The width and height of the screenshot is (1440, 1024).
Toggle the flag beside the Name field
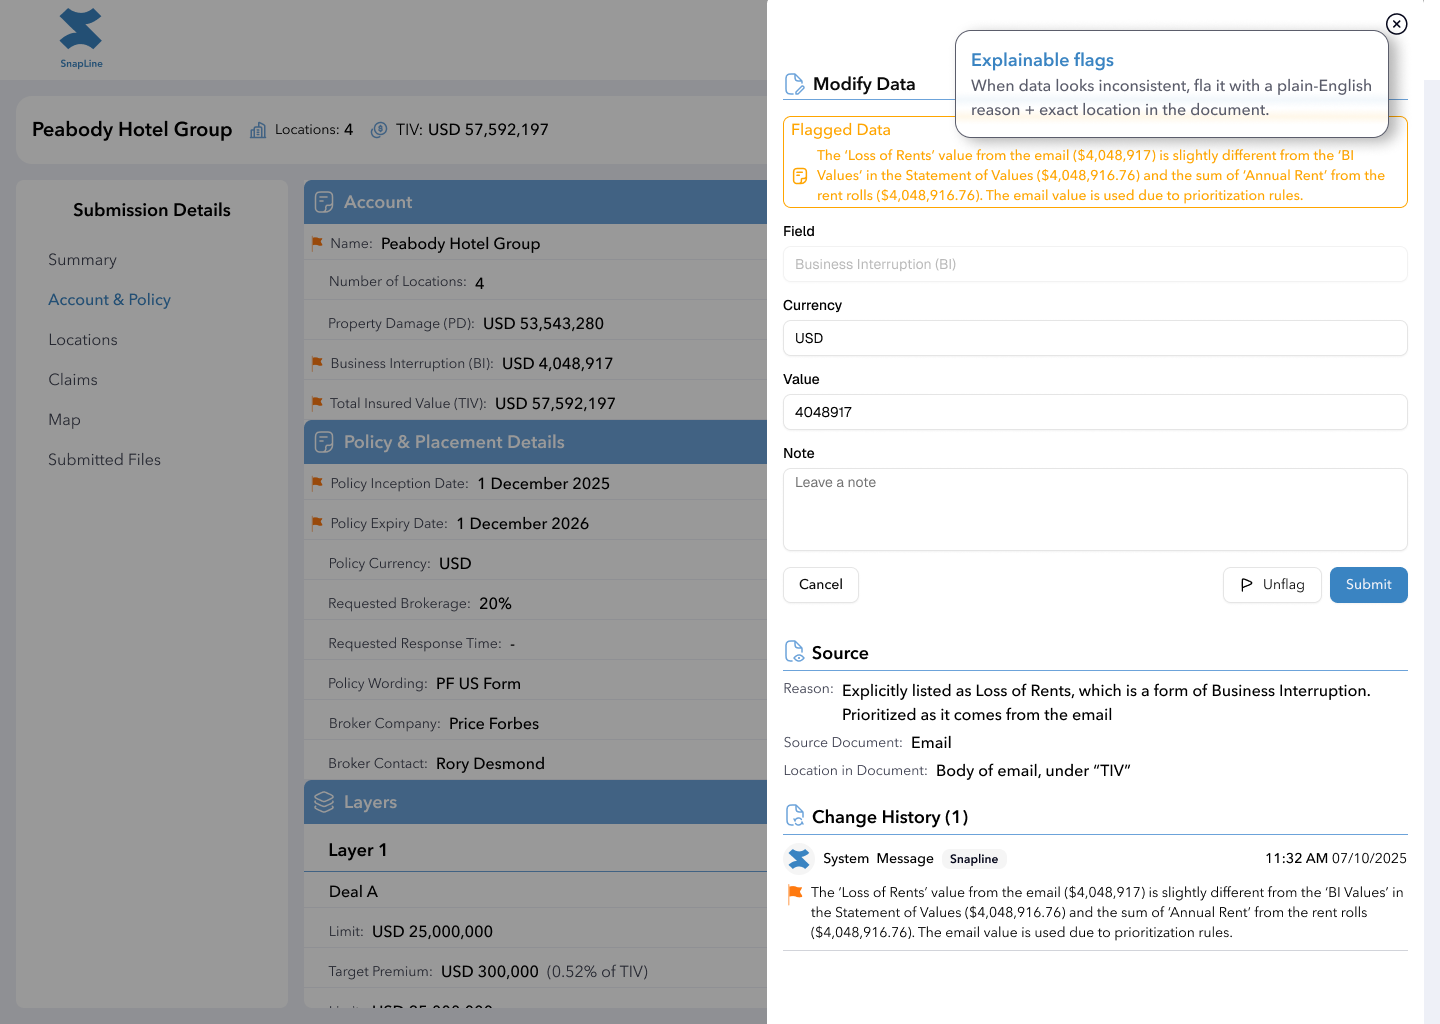(316, 242)
